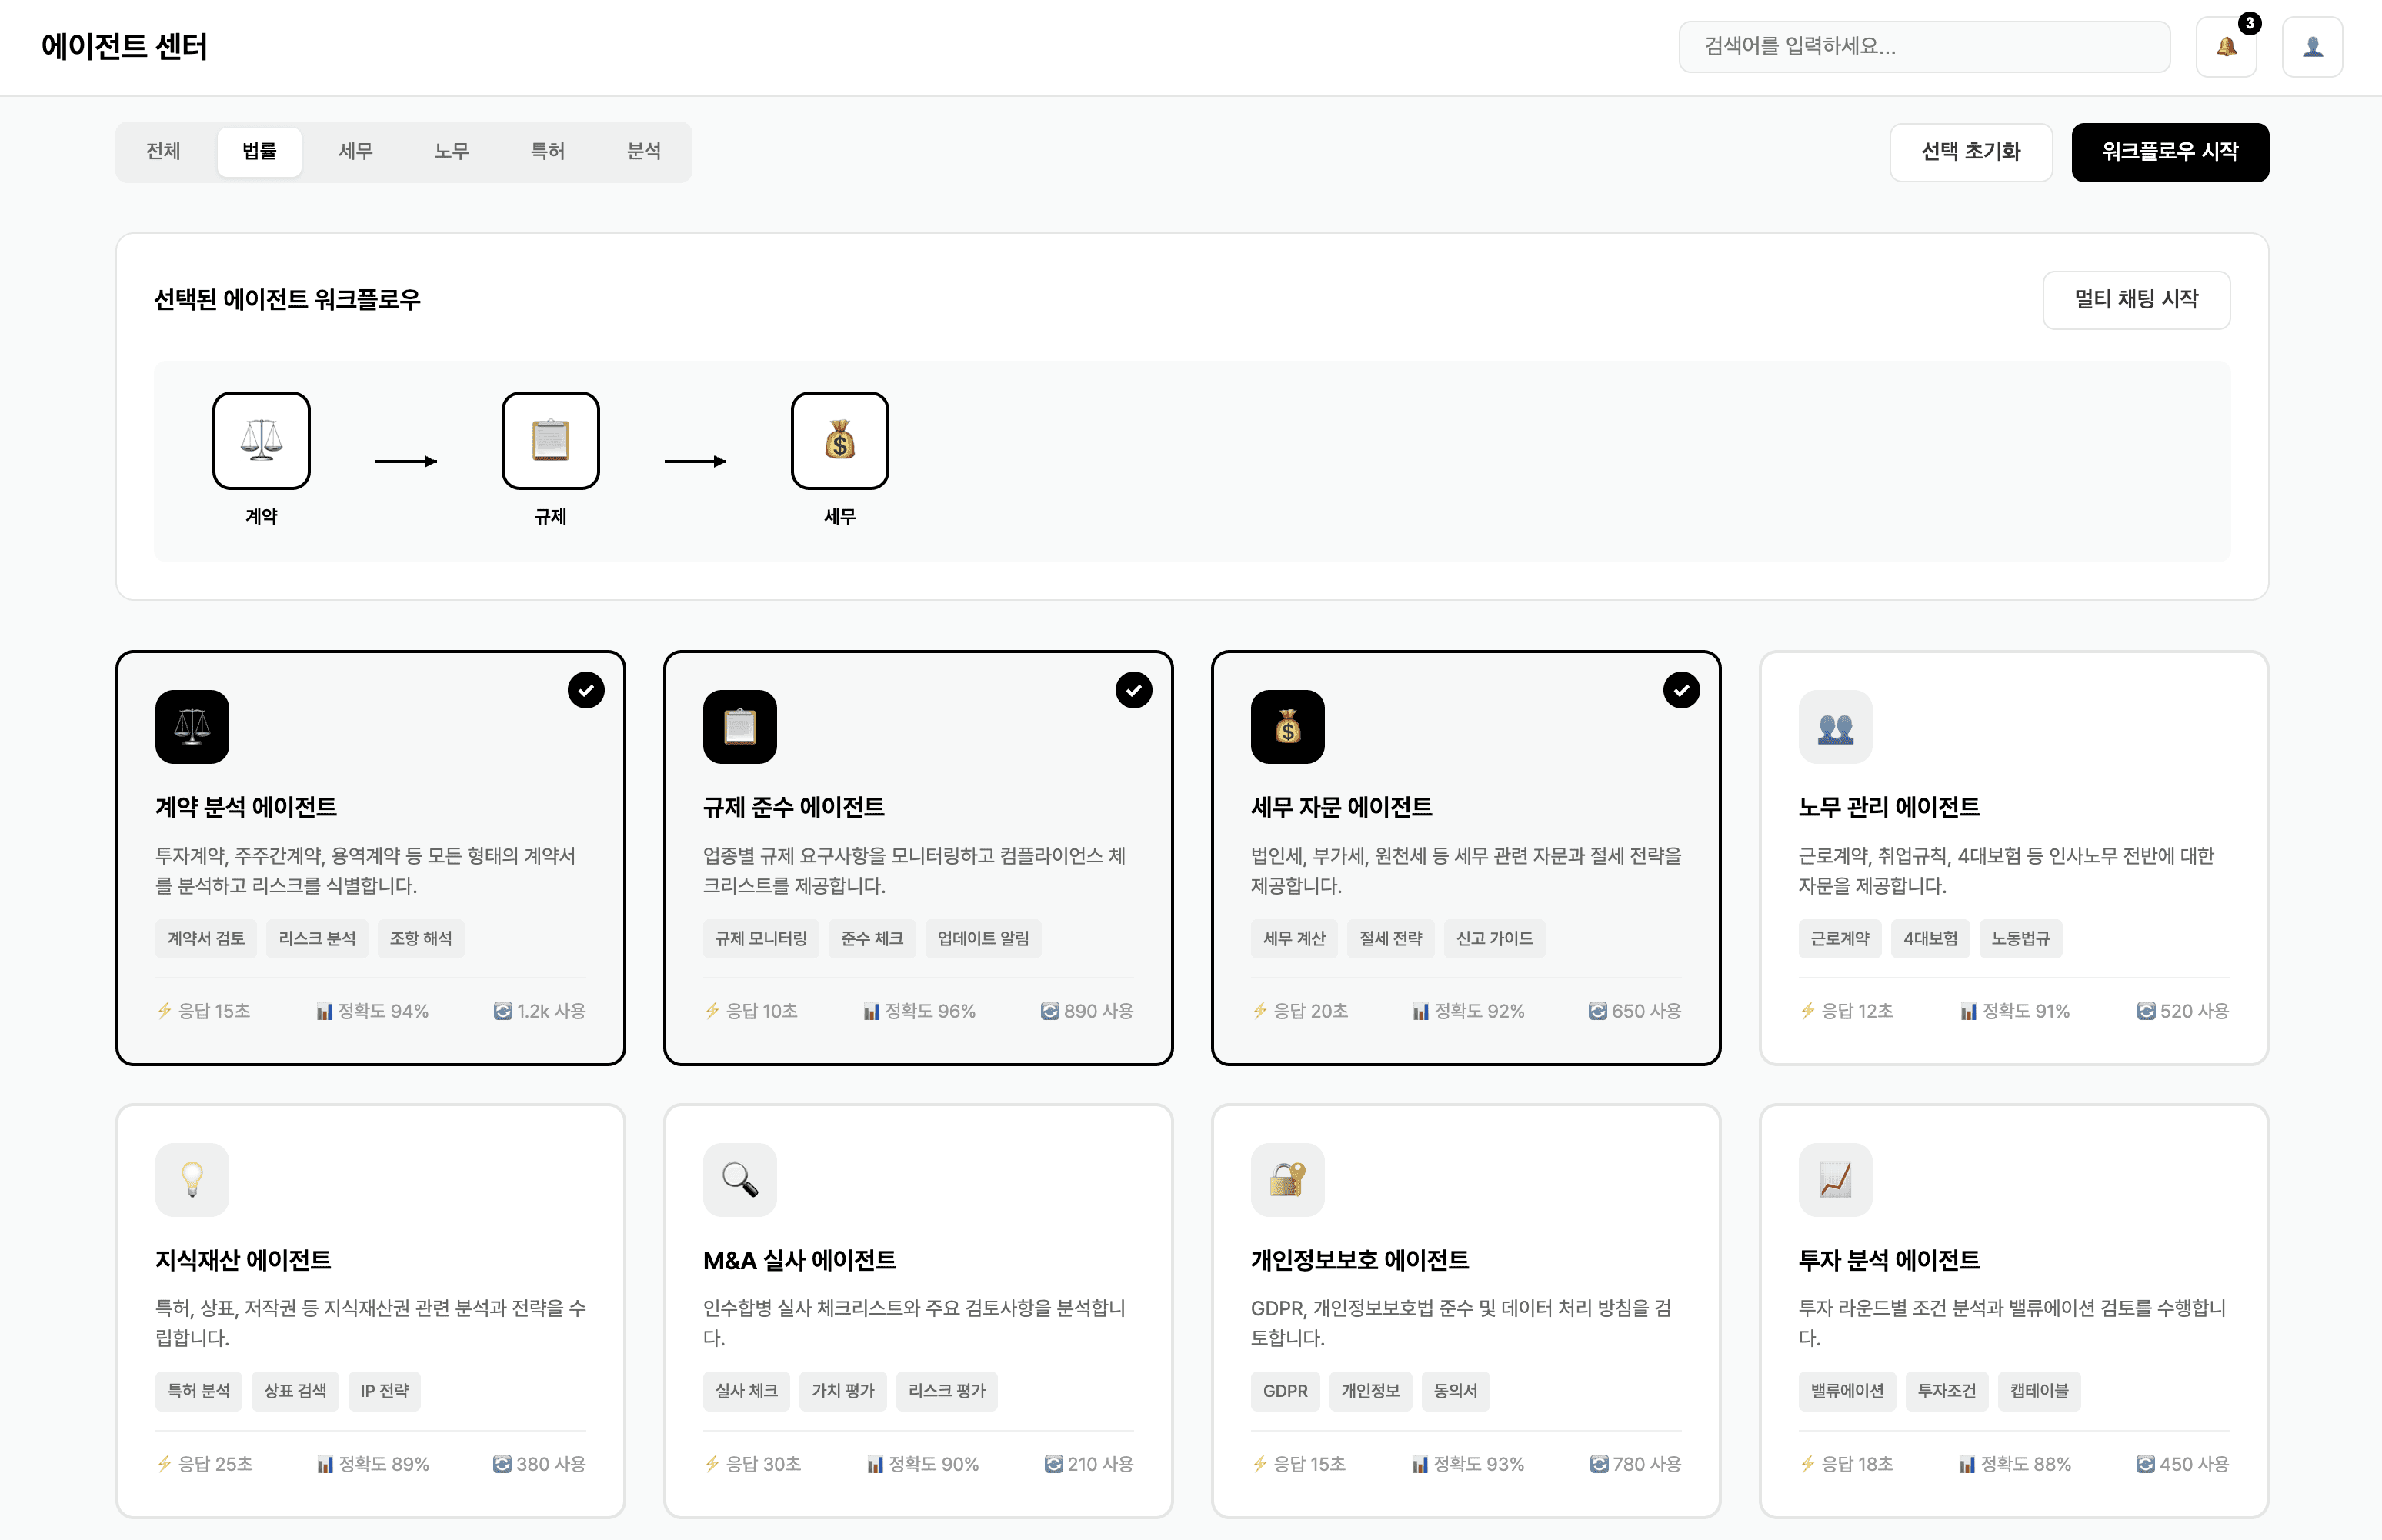The height and width of the screenshot is (1540, 2382).
Task: Click the 투자 분석 에이전트 chart icon
Action: (1834, 1180)
